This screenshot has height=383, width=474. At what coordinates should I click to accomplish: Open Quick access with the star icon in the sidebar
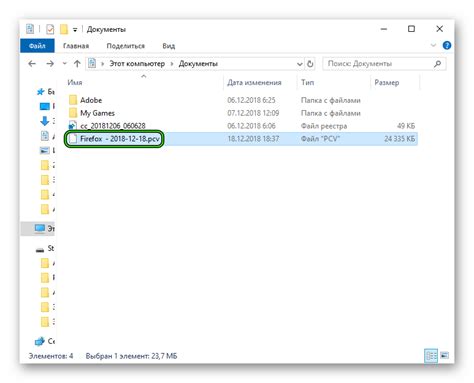coord(41,91)
